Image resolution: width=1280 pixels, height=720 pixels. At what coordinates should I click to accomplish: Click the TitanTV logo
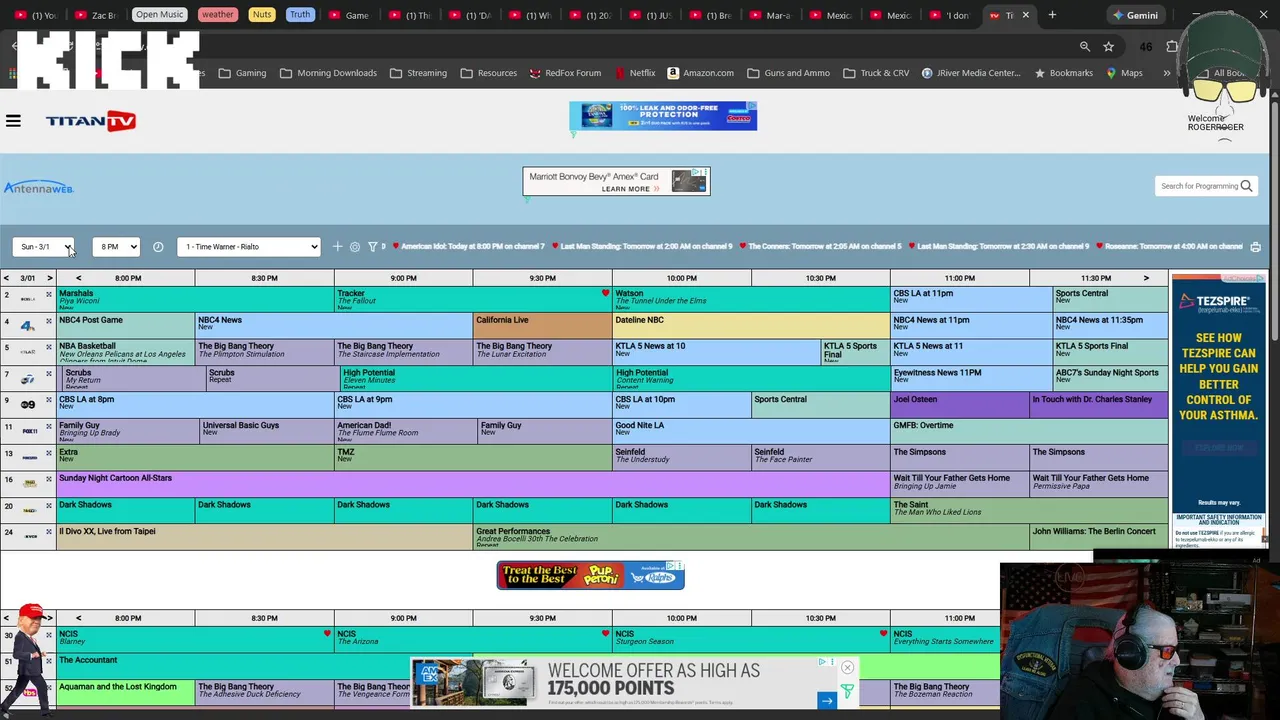[90, 121]
